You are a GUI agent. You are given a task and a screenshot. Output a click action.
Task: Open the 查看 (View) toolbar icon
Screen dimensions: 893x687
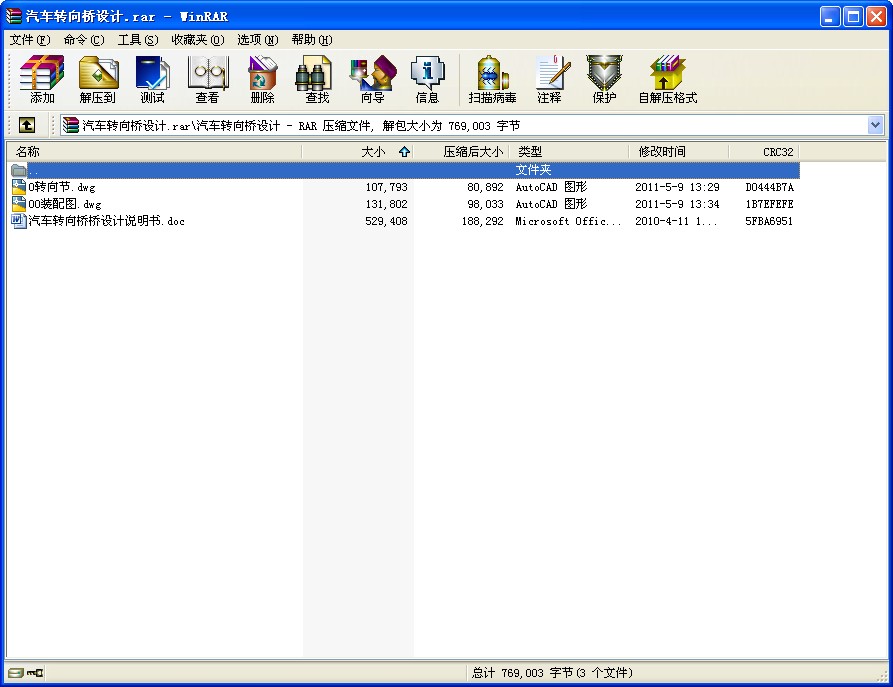tap(207, 79)
